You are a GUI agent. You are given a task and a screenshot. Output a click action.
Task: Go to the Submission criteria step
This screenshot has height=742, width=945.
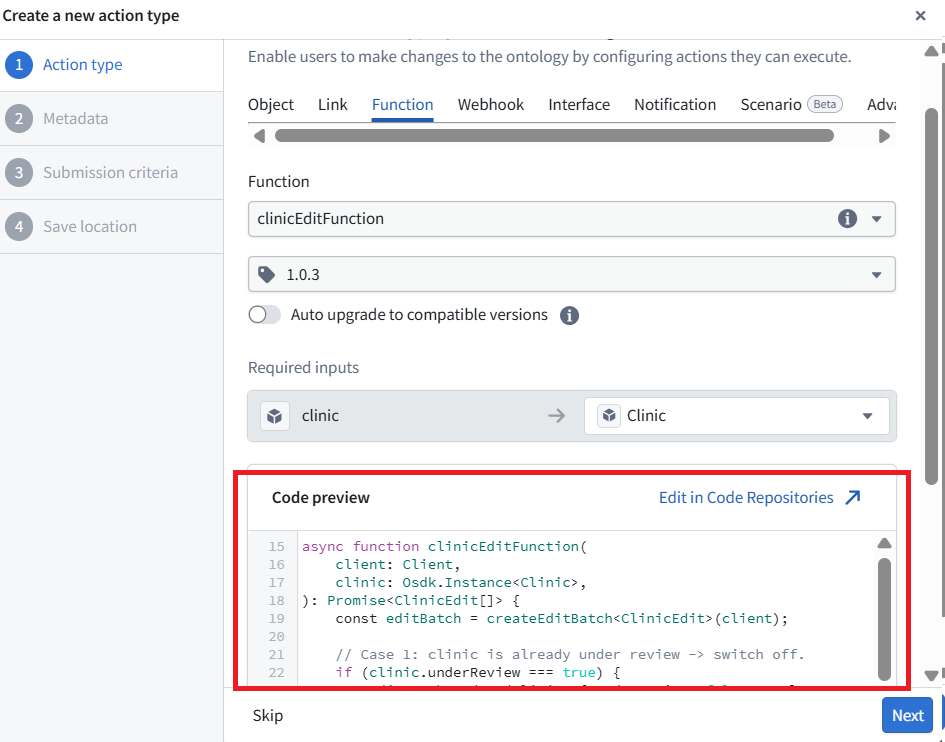pyautogui.click(x=110, y=173)
